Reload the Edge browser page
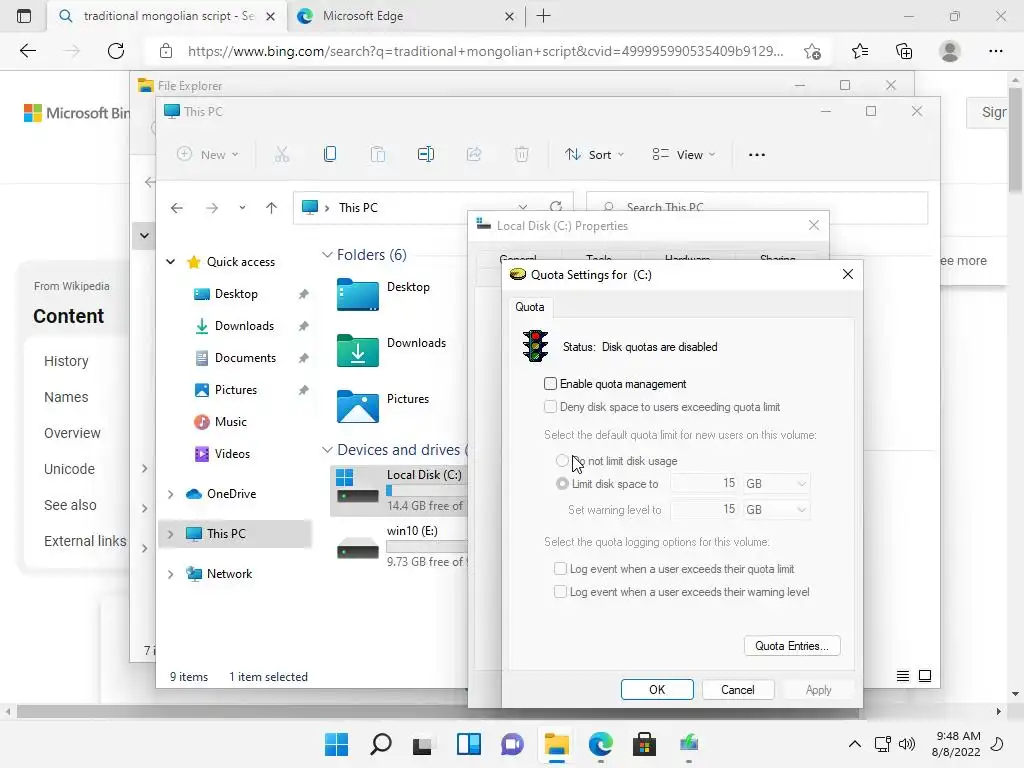This screenshot has height=768, width=1024. click(116, 51)
